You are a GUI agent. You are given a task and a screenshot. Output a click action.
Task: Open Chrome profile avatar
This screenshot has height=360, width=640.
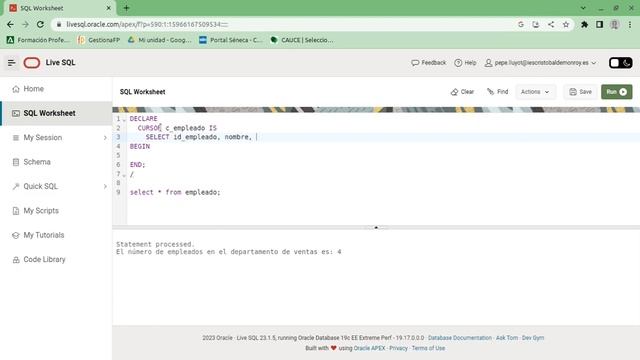click(614, 24)
